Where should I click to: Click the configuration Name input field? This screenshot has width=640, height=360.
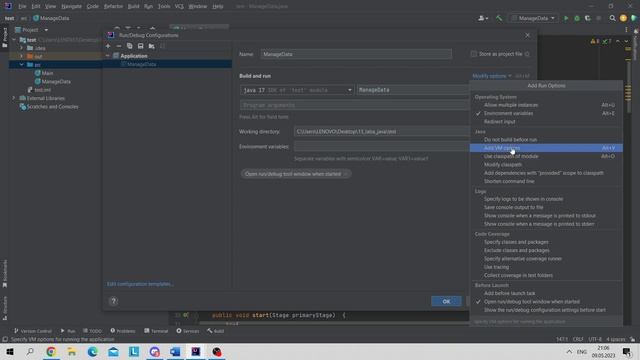point(356,54)
